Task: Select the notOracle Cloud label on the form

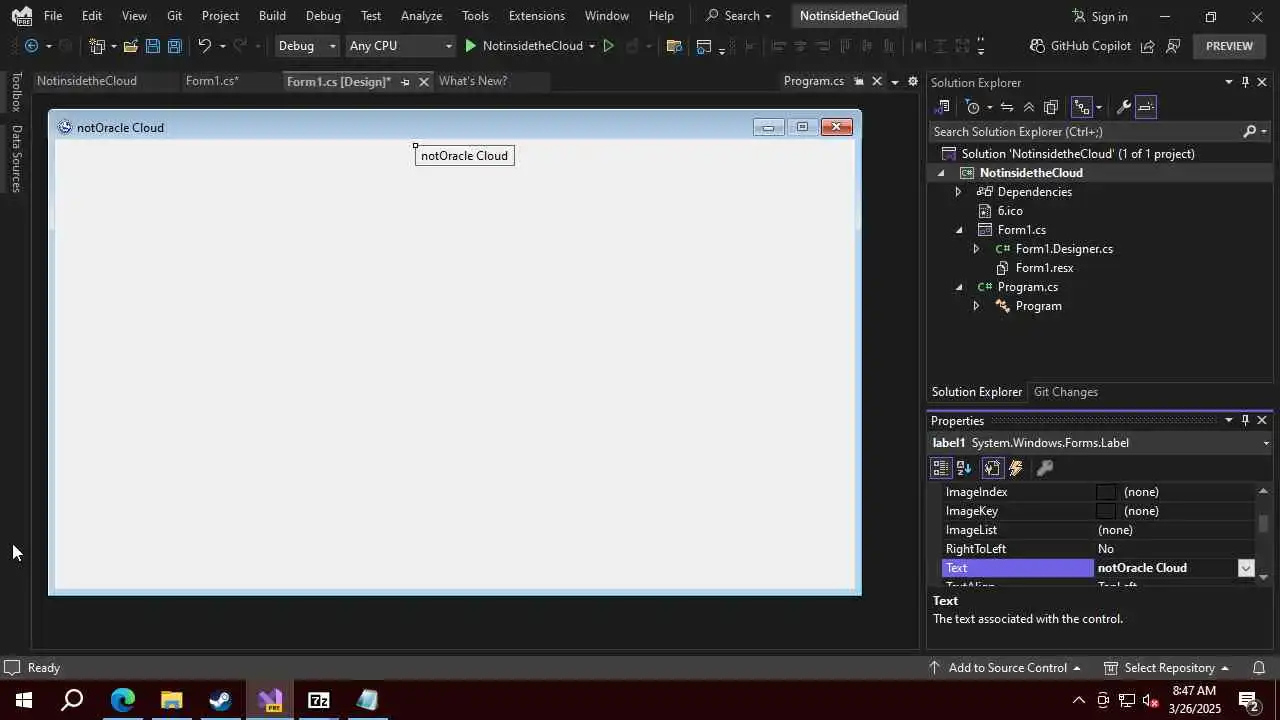Action: pos(465,156)
